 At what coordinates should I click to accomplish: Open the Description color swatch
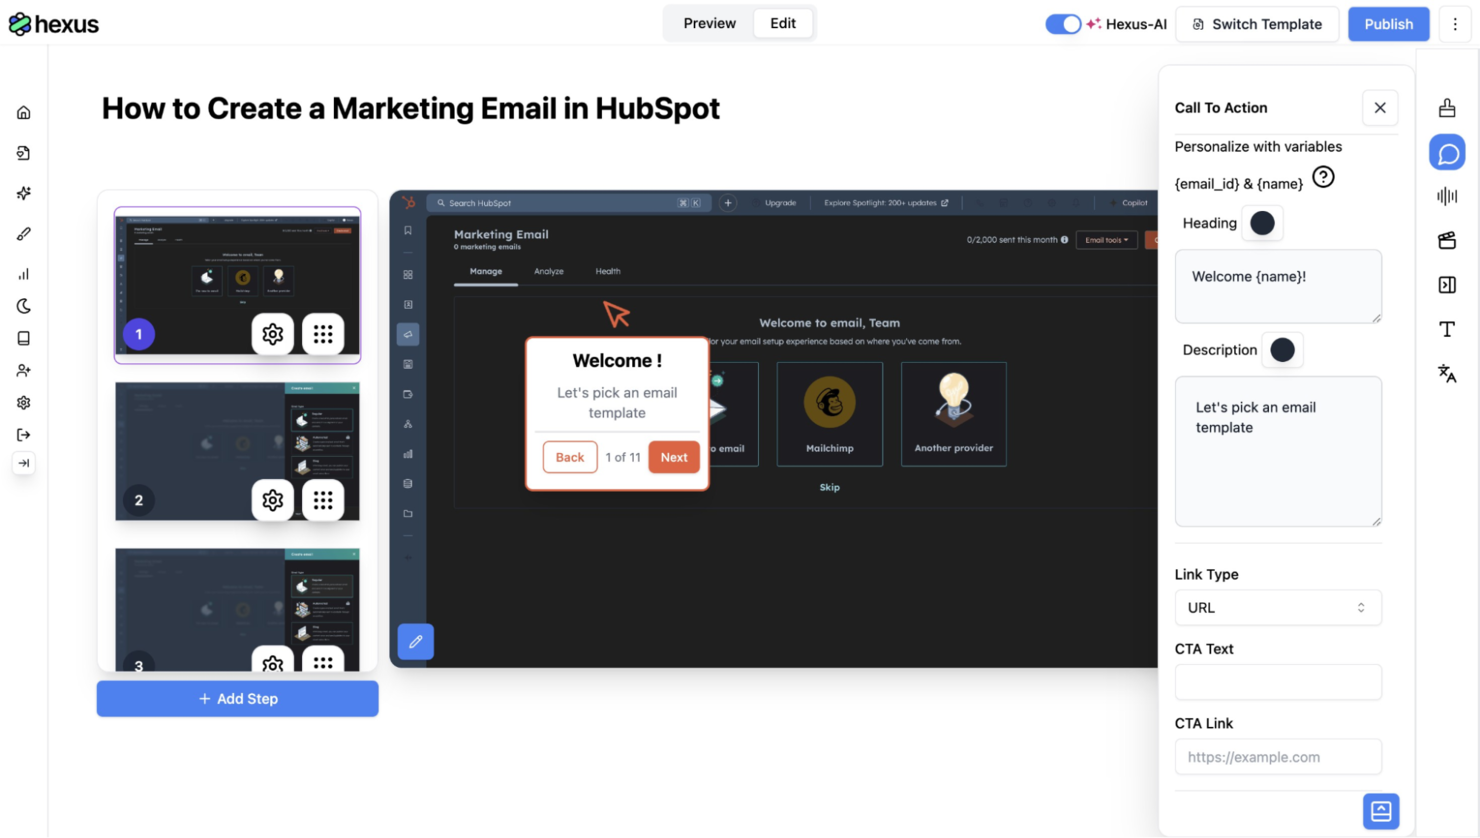pyautogui.click(x=1282, y=350)
